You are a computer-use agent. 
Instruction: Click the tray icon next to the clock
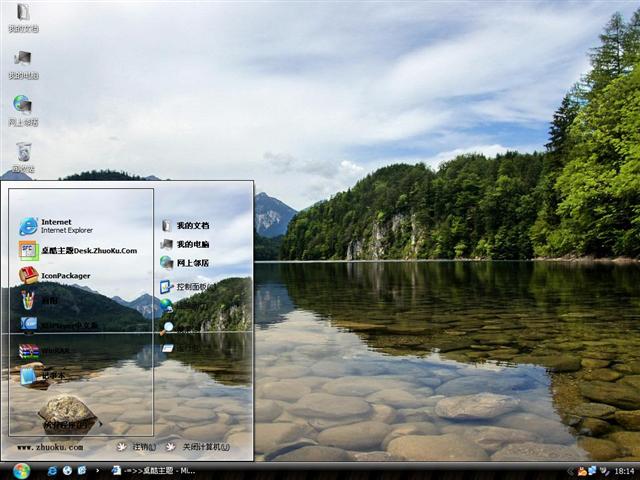click(x=604, y=471)
